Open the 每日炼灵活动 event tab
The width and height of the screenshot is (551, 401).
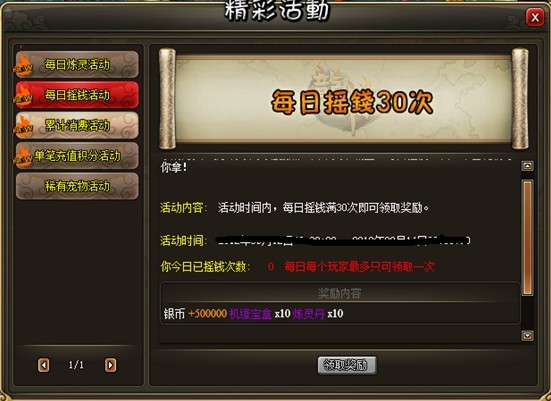(x=77, y=64)
